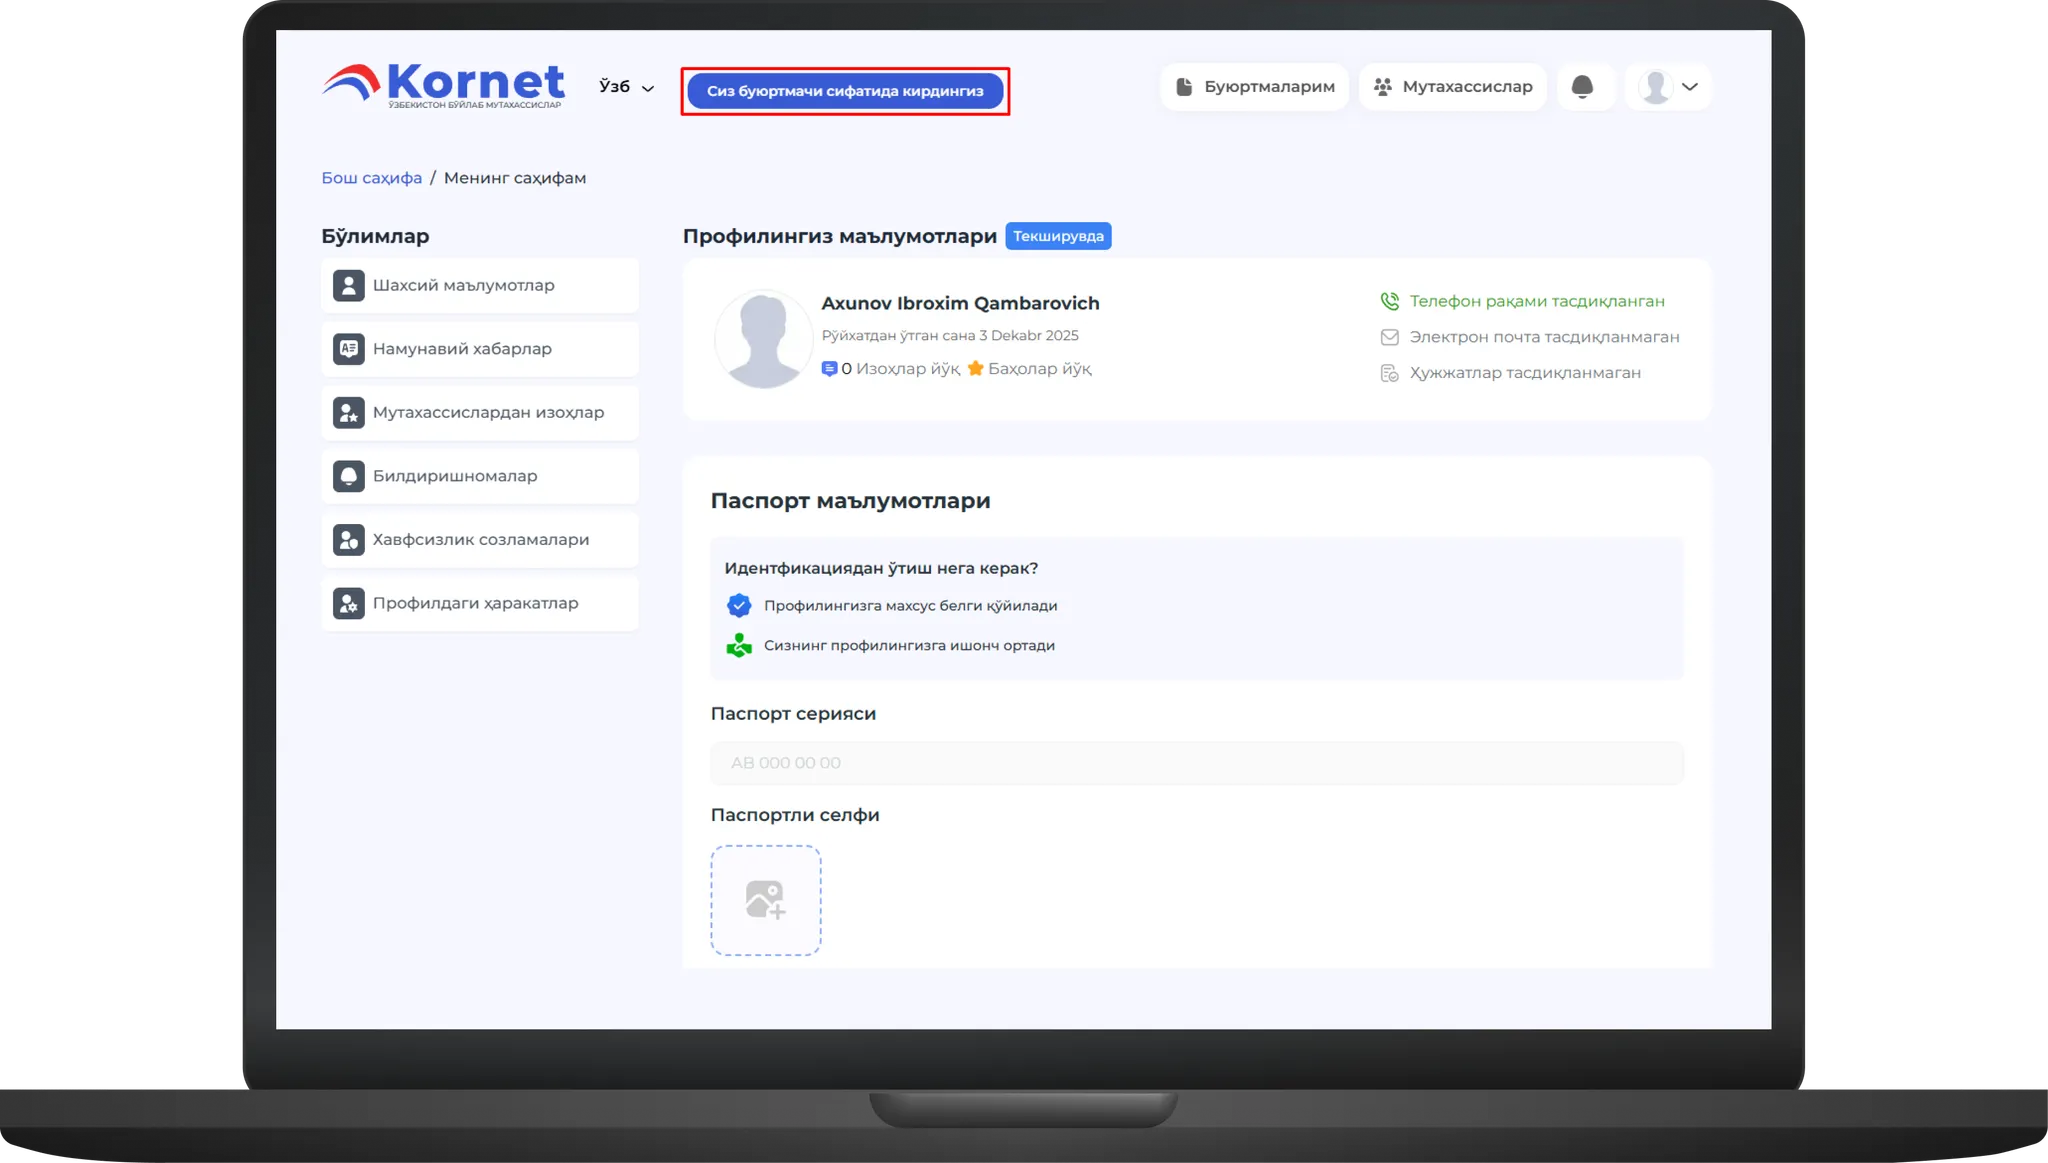Click the Kornet logo

(443, 85)
